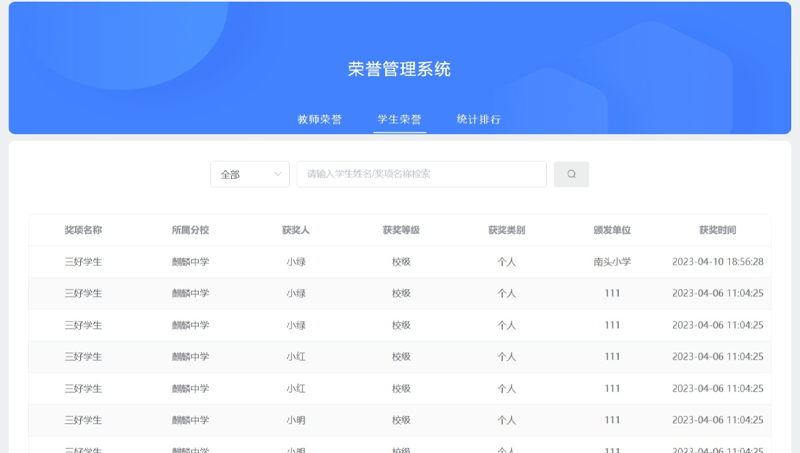
Task: Switch to the 教师荣誉 tab
Action: click(319, 119)
